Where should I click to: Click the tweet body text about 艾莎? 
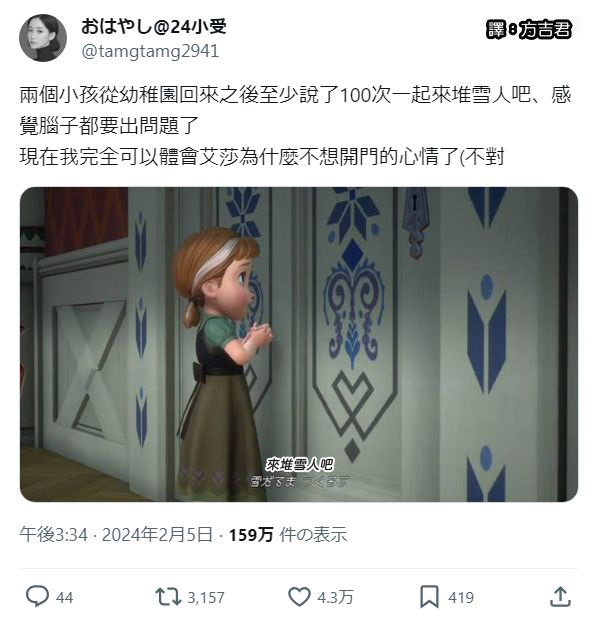tap(262, 157)
